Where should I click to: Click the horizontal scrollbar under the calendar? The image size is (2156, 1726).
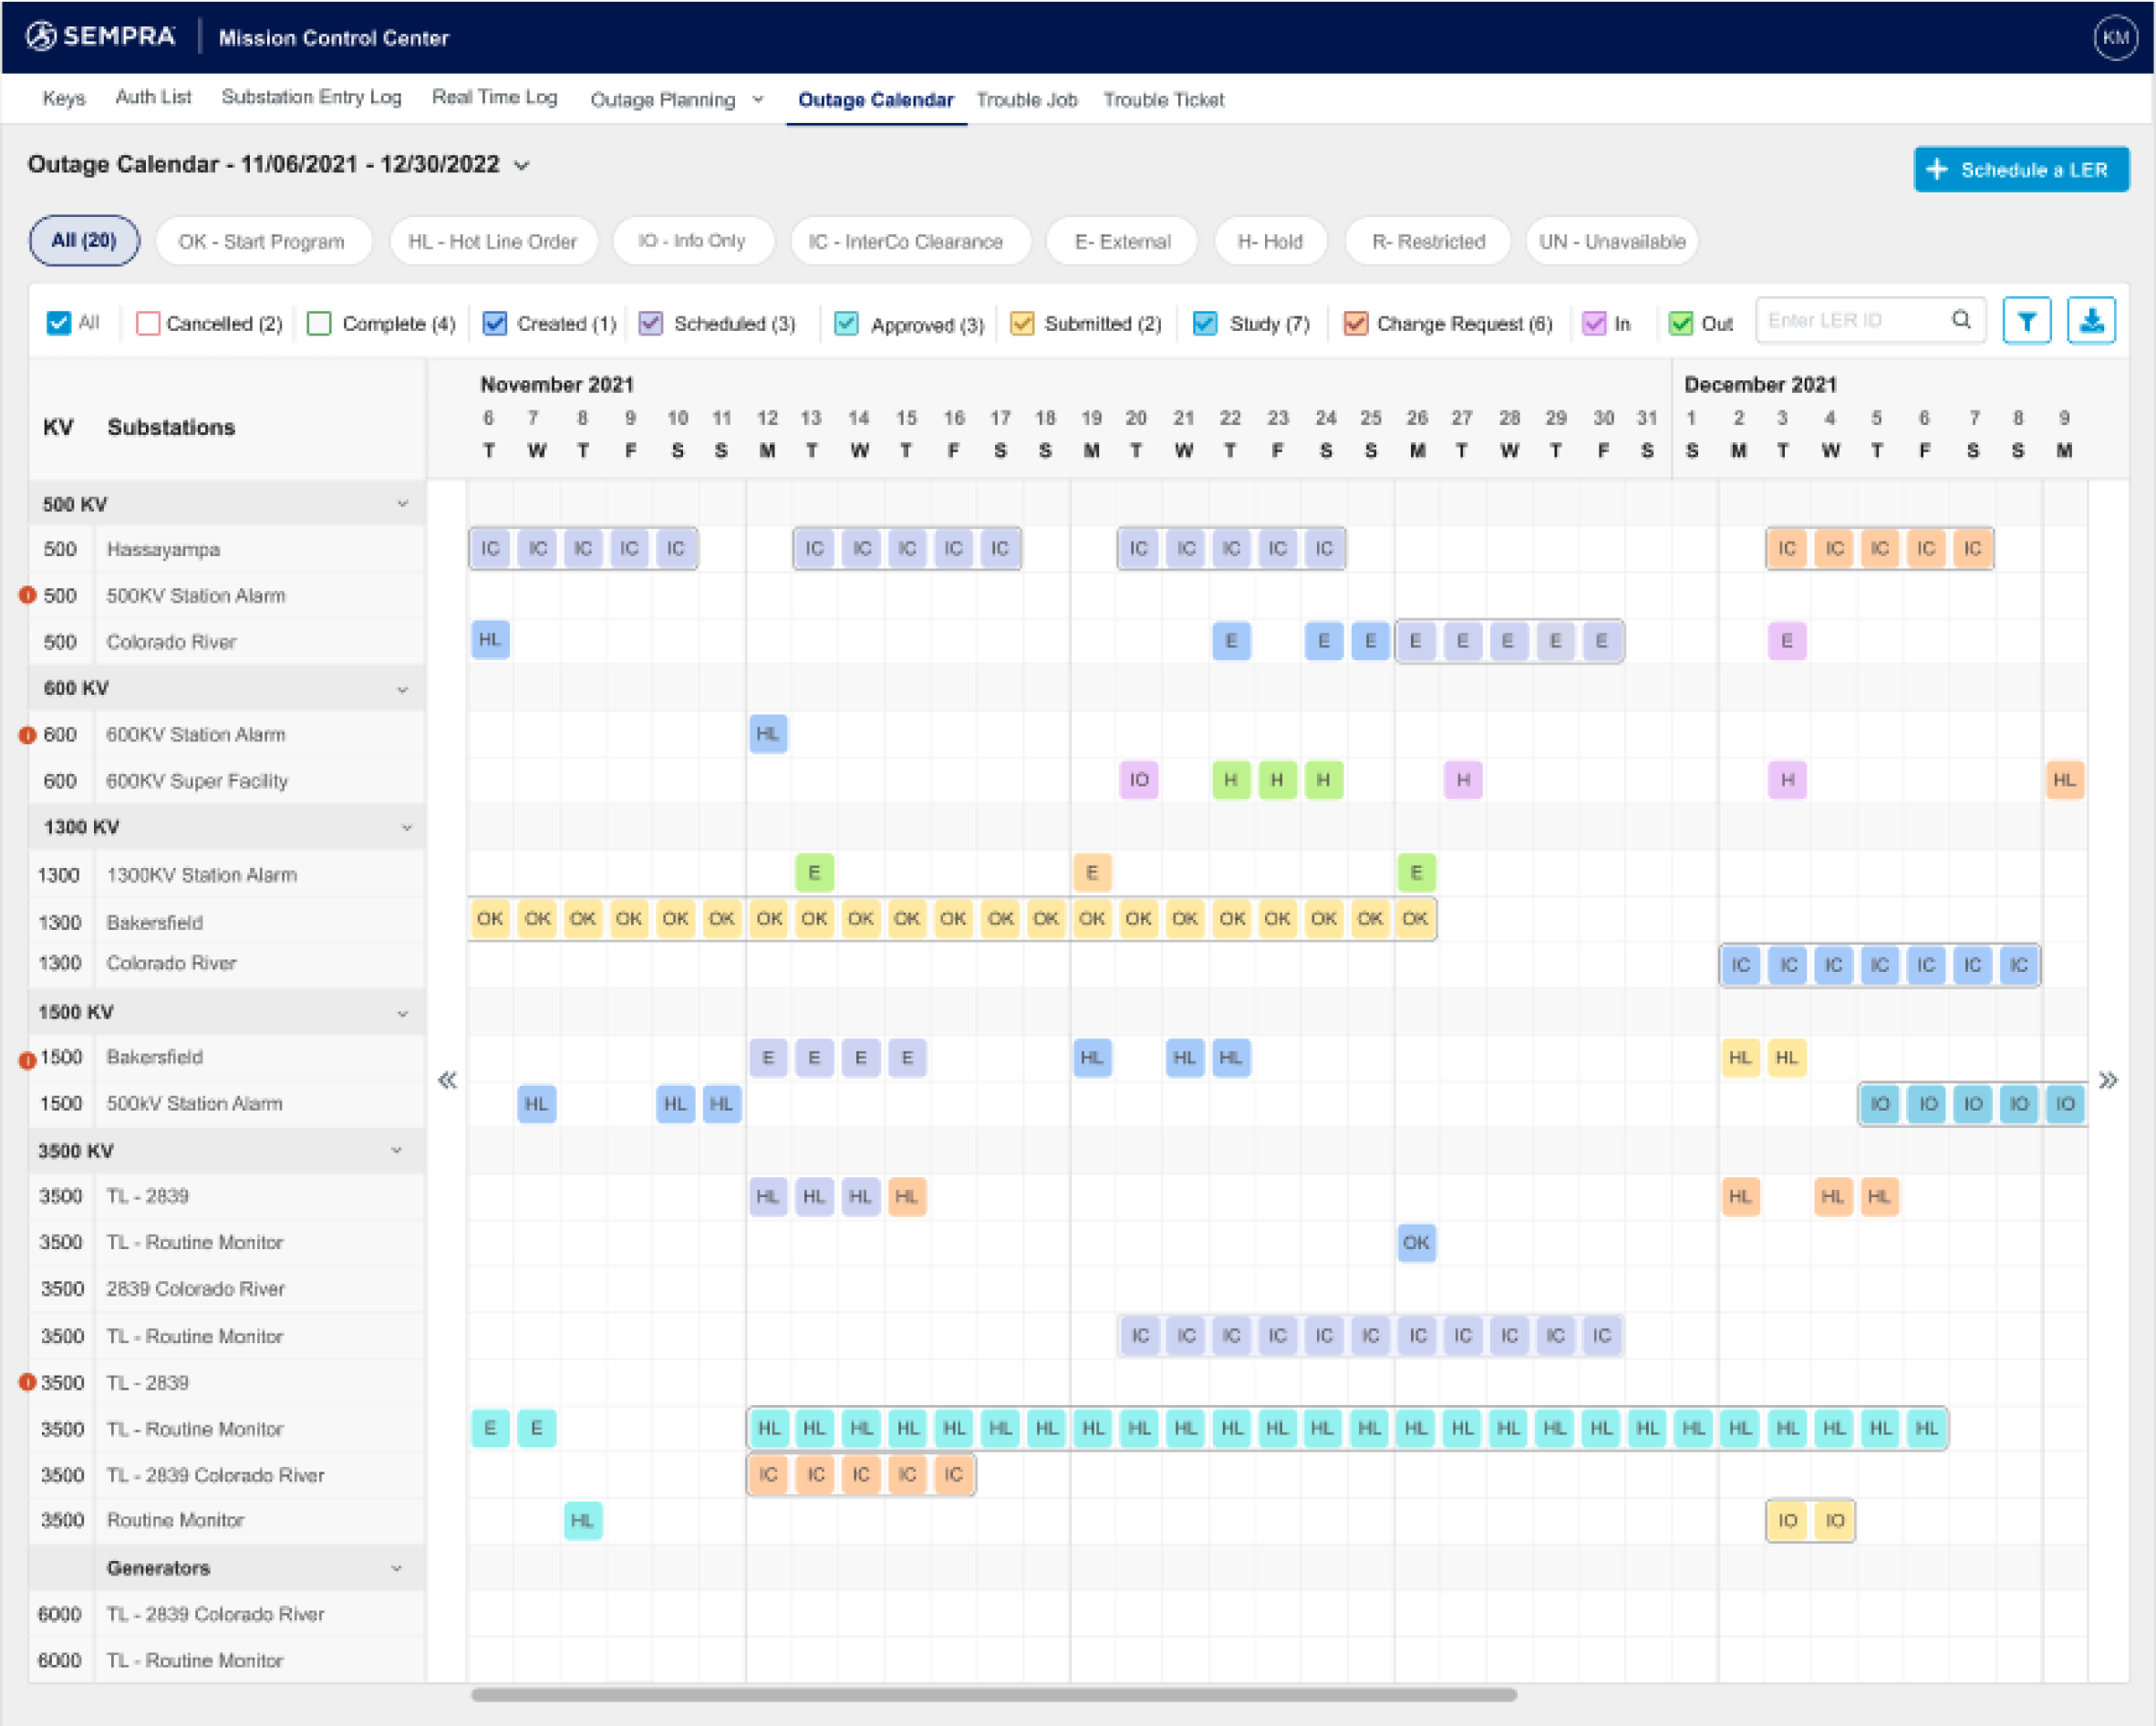click(993, 1695)
